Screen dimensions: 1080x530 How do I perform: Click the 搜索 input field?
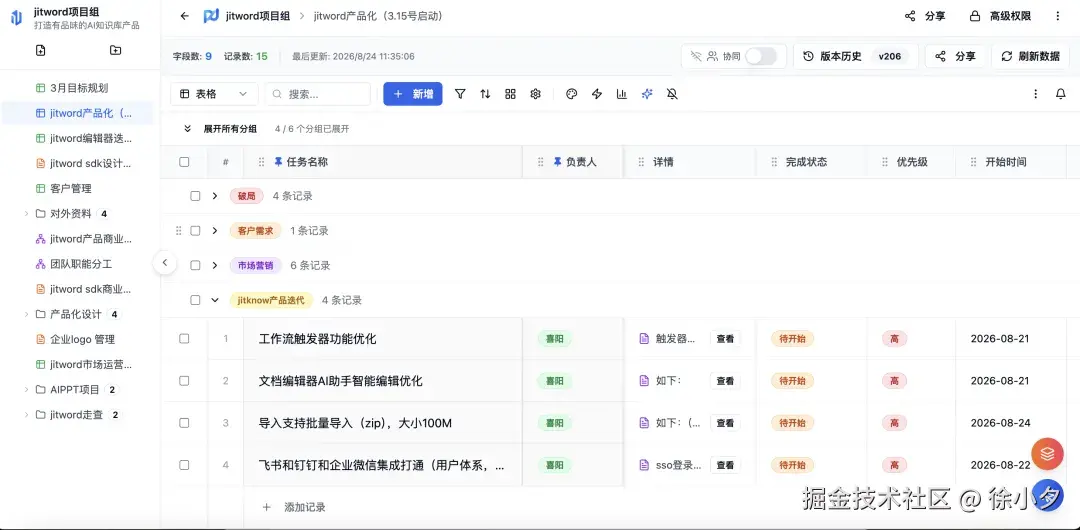coord(318,94)
